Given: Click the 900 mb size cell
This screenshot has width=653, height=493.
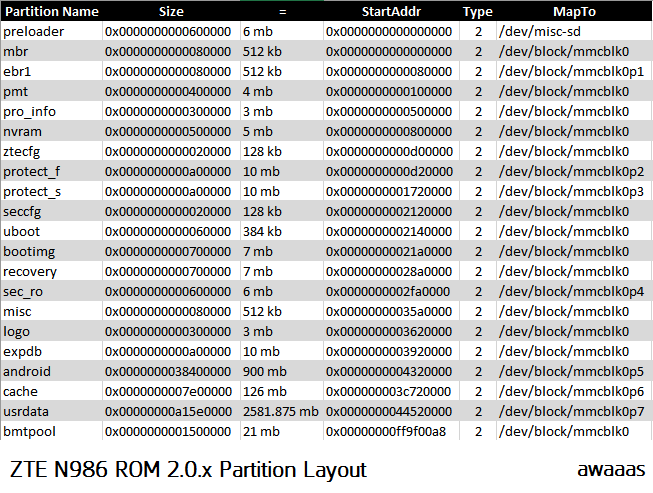Looking at the screenshot, I should click(x=264, y=371).
